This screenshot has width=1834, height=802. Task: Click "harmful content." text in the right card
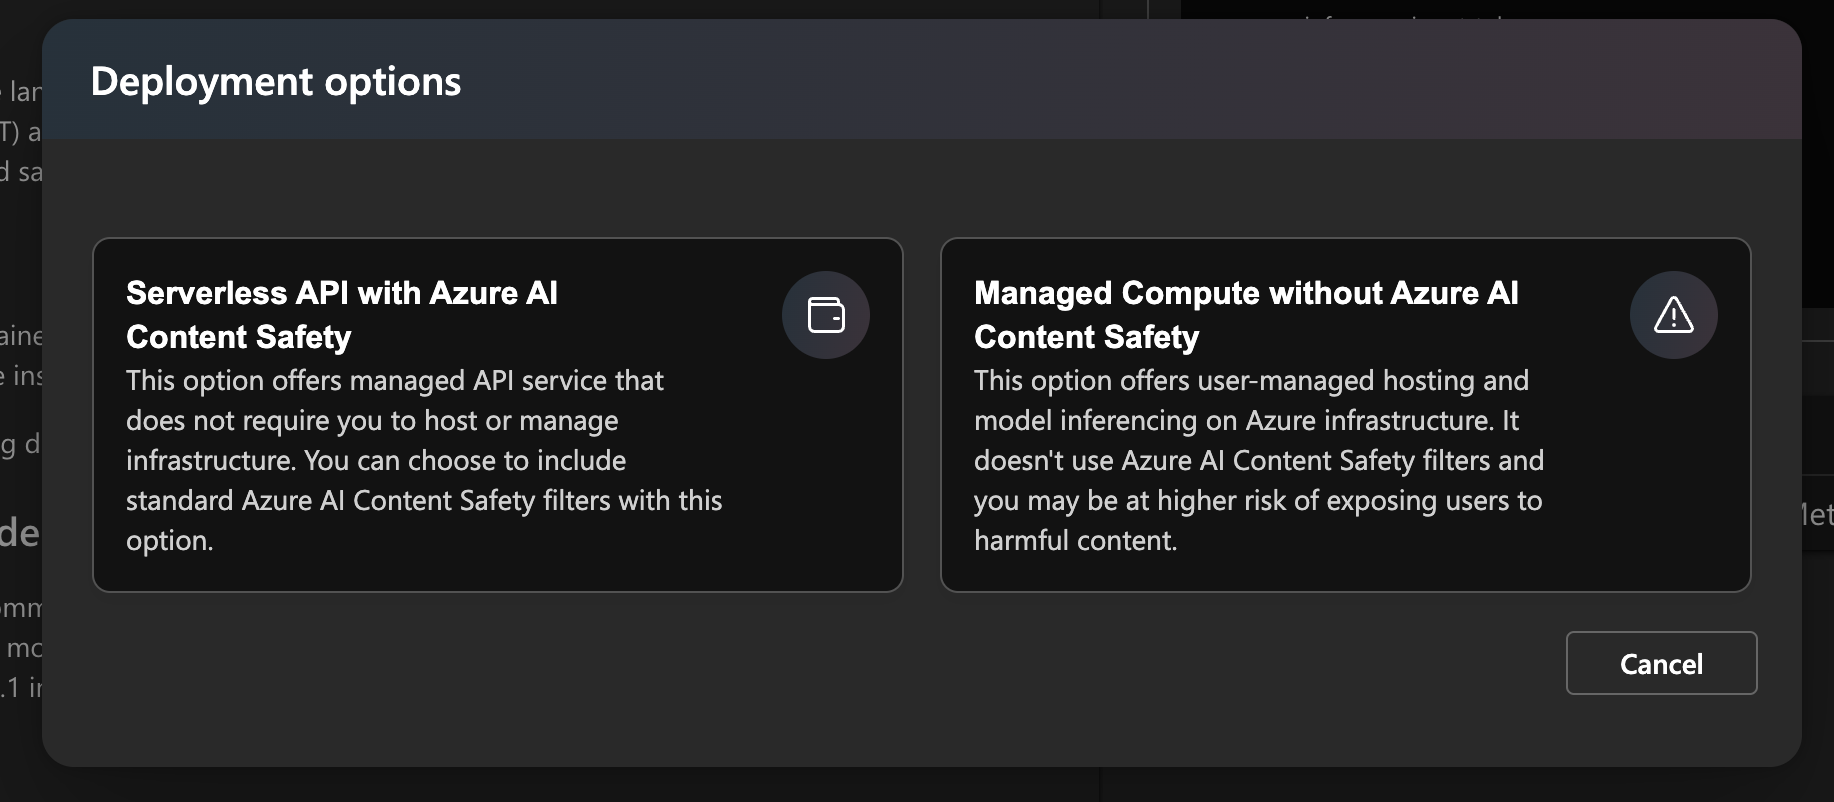coord(1076,541)
